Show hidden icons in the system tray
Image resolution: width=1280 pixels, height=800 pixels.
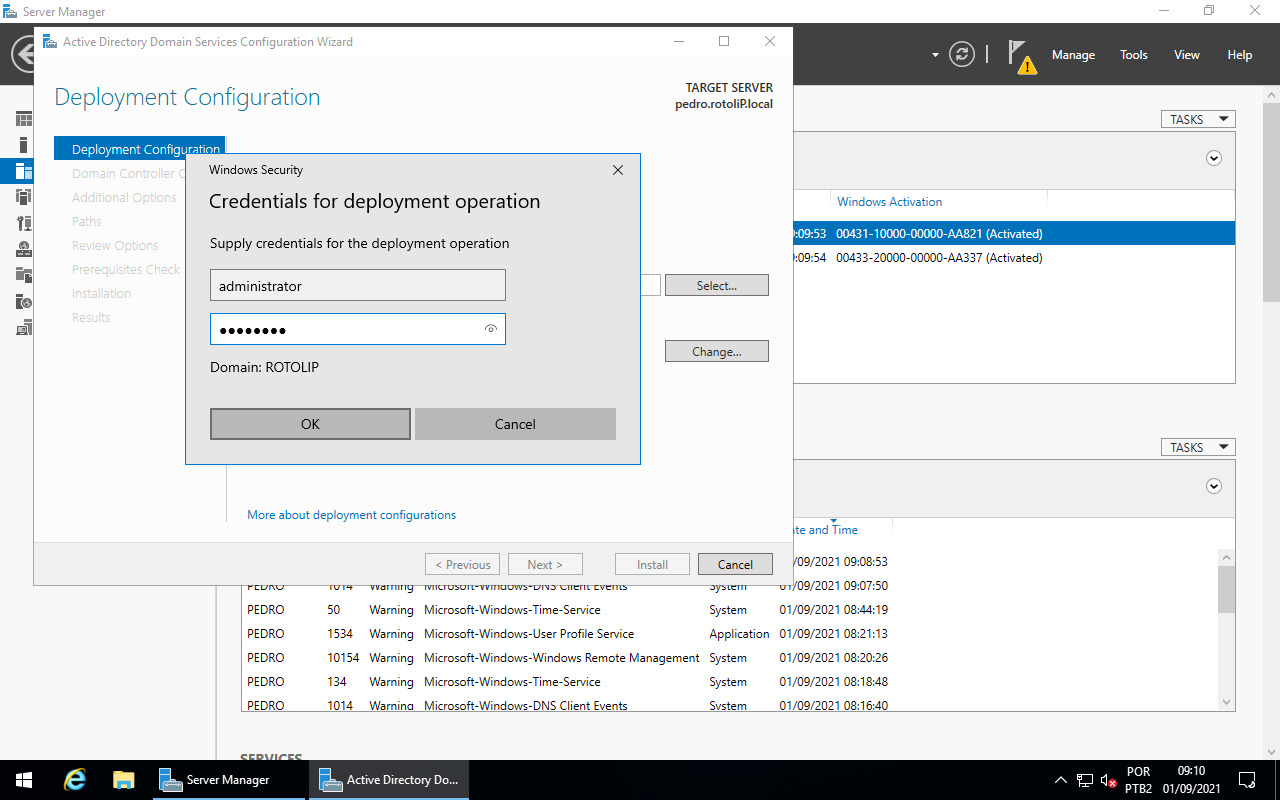click(x=1061, y=779)
